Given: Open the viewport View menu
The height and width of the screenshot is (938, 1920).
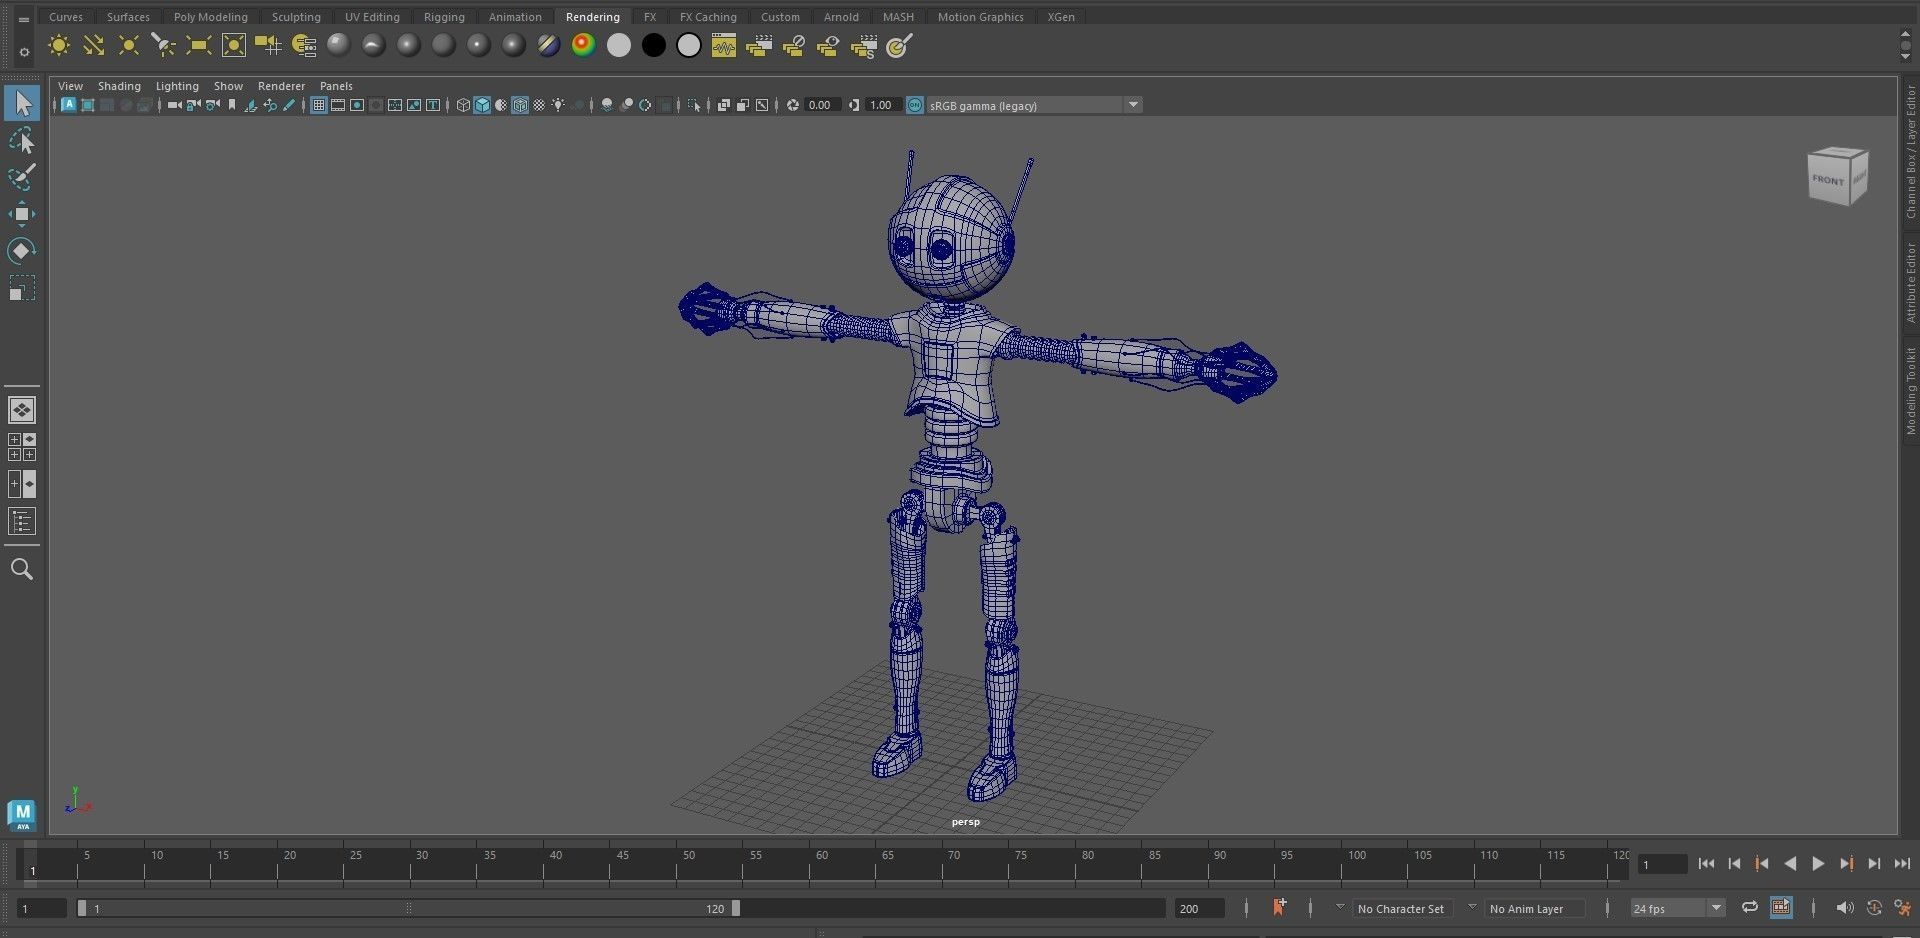Looking at the screenshot, I should click(70, 86).
